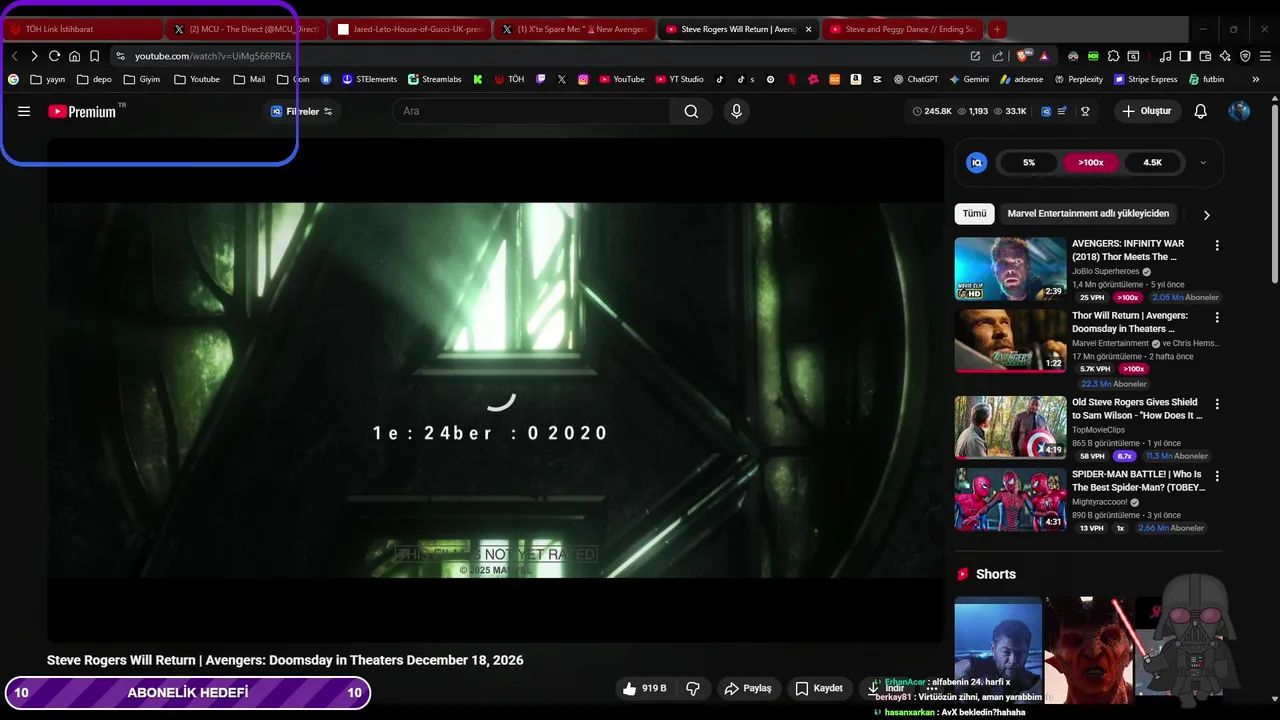Select the Tümü filter chip
This screenshot has height=720, width=1280.
pyautogui.click(x=974, y=213)
